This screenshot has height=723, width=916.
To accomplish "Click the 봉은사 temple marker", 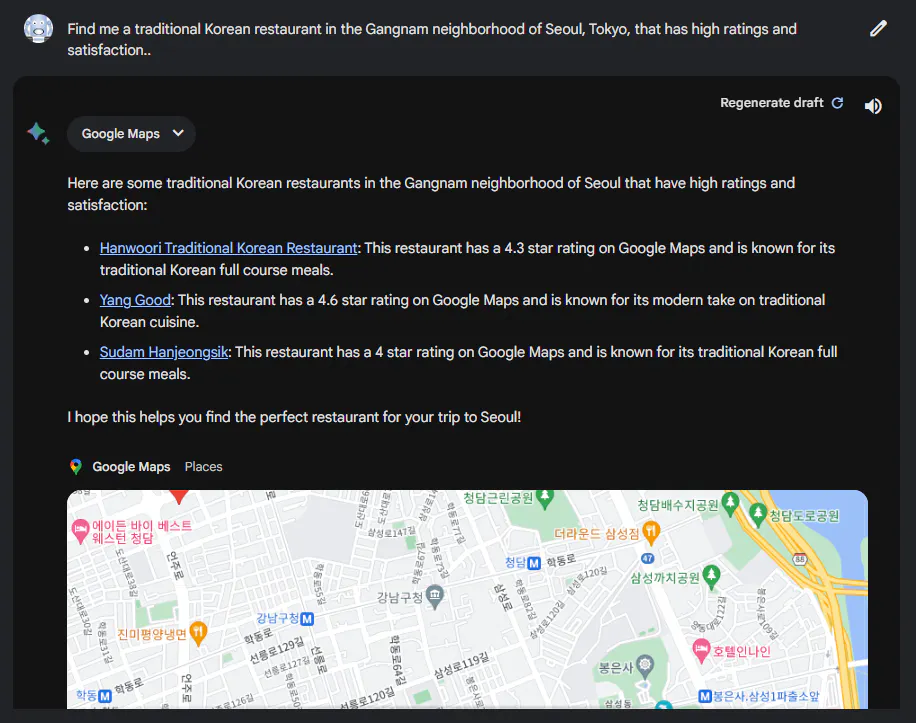I will [645, 664].
